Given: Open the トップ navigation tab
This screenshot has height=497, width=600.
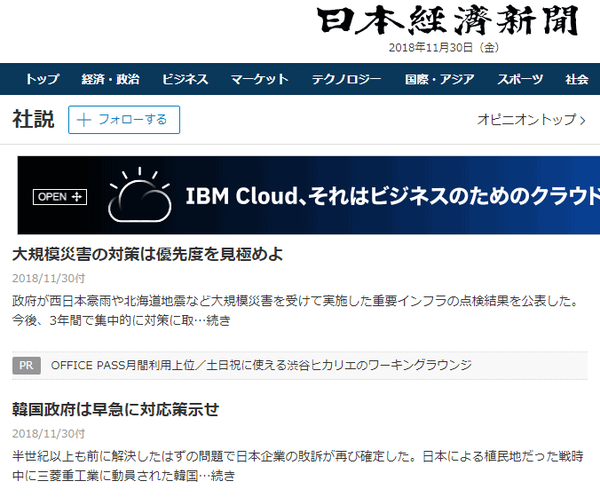Looking at the screenshot, I should pyautogui.click(x=42, y=79).
